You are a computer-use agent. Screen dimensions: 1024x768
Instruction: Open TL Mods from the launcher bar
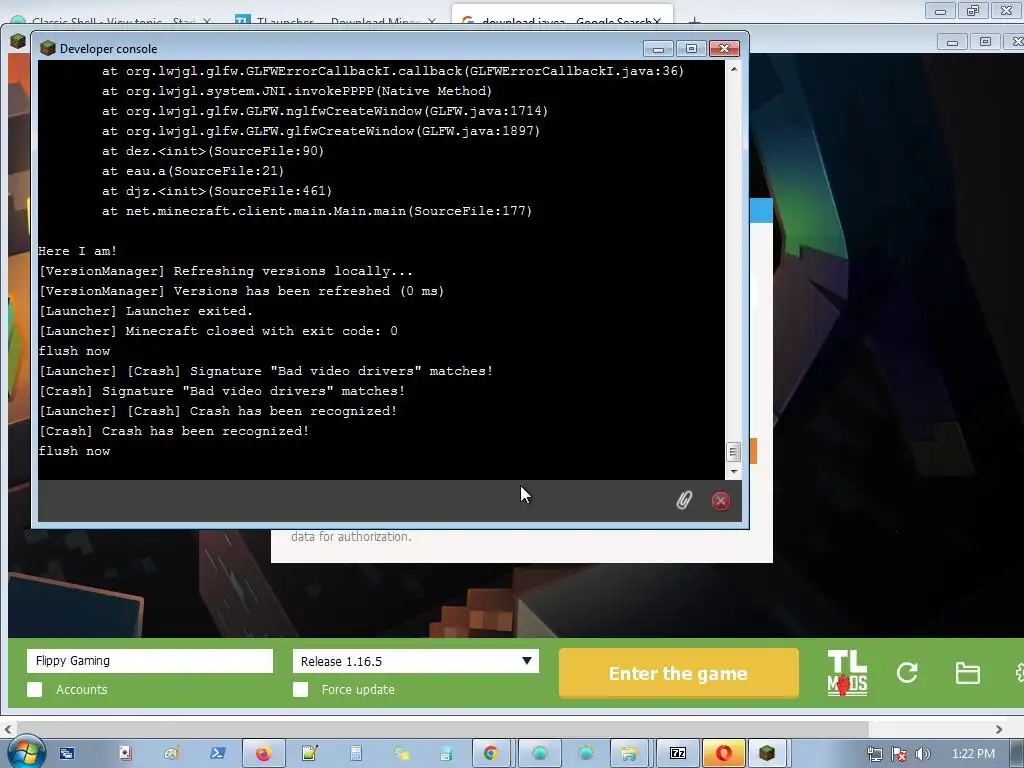click(847, 673)
